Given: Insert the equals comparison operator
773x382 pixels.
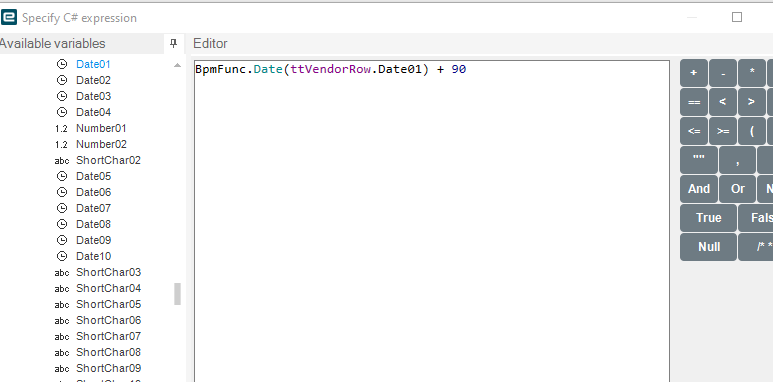Looking at the screenshot, I should (694, 102).
